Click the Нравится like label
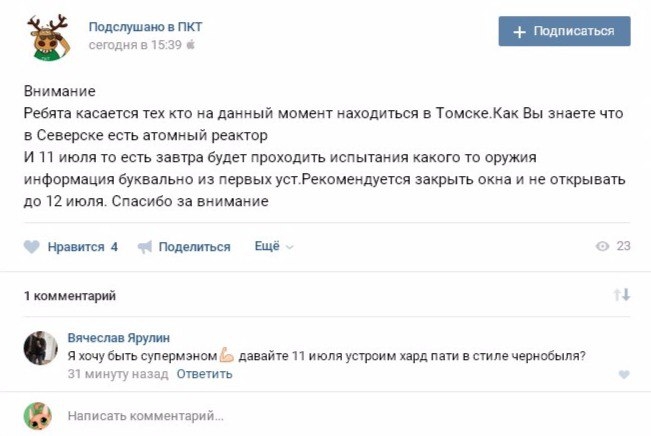 [76, 247]
